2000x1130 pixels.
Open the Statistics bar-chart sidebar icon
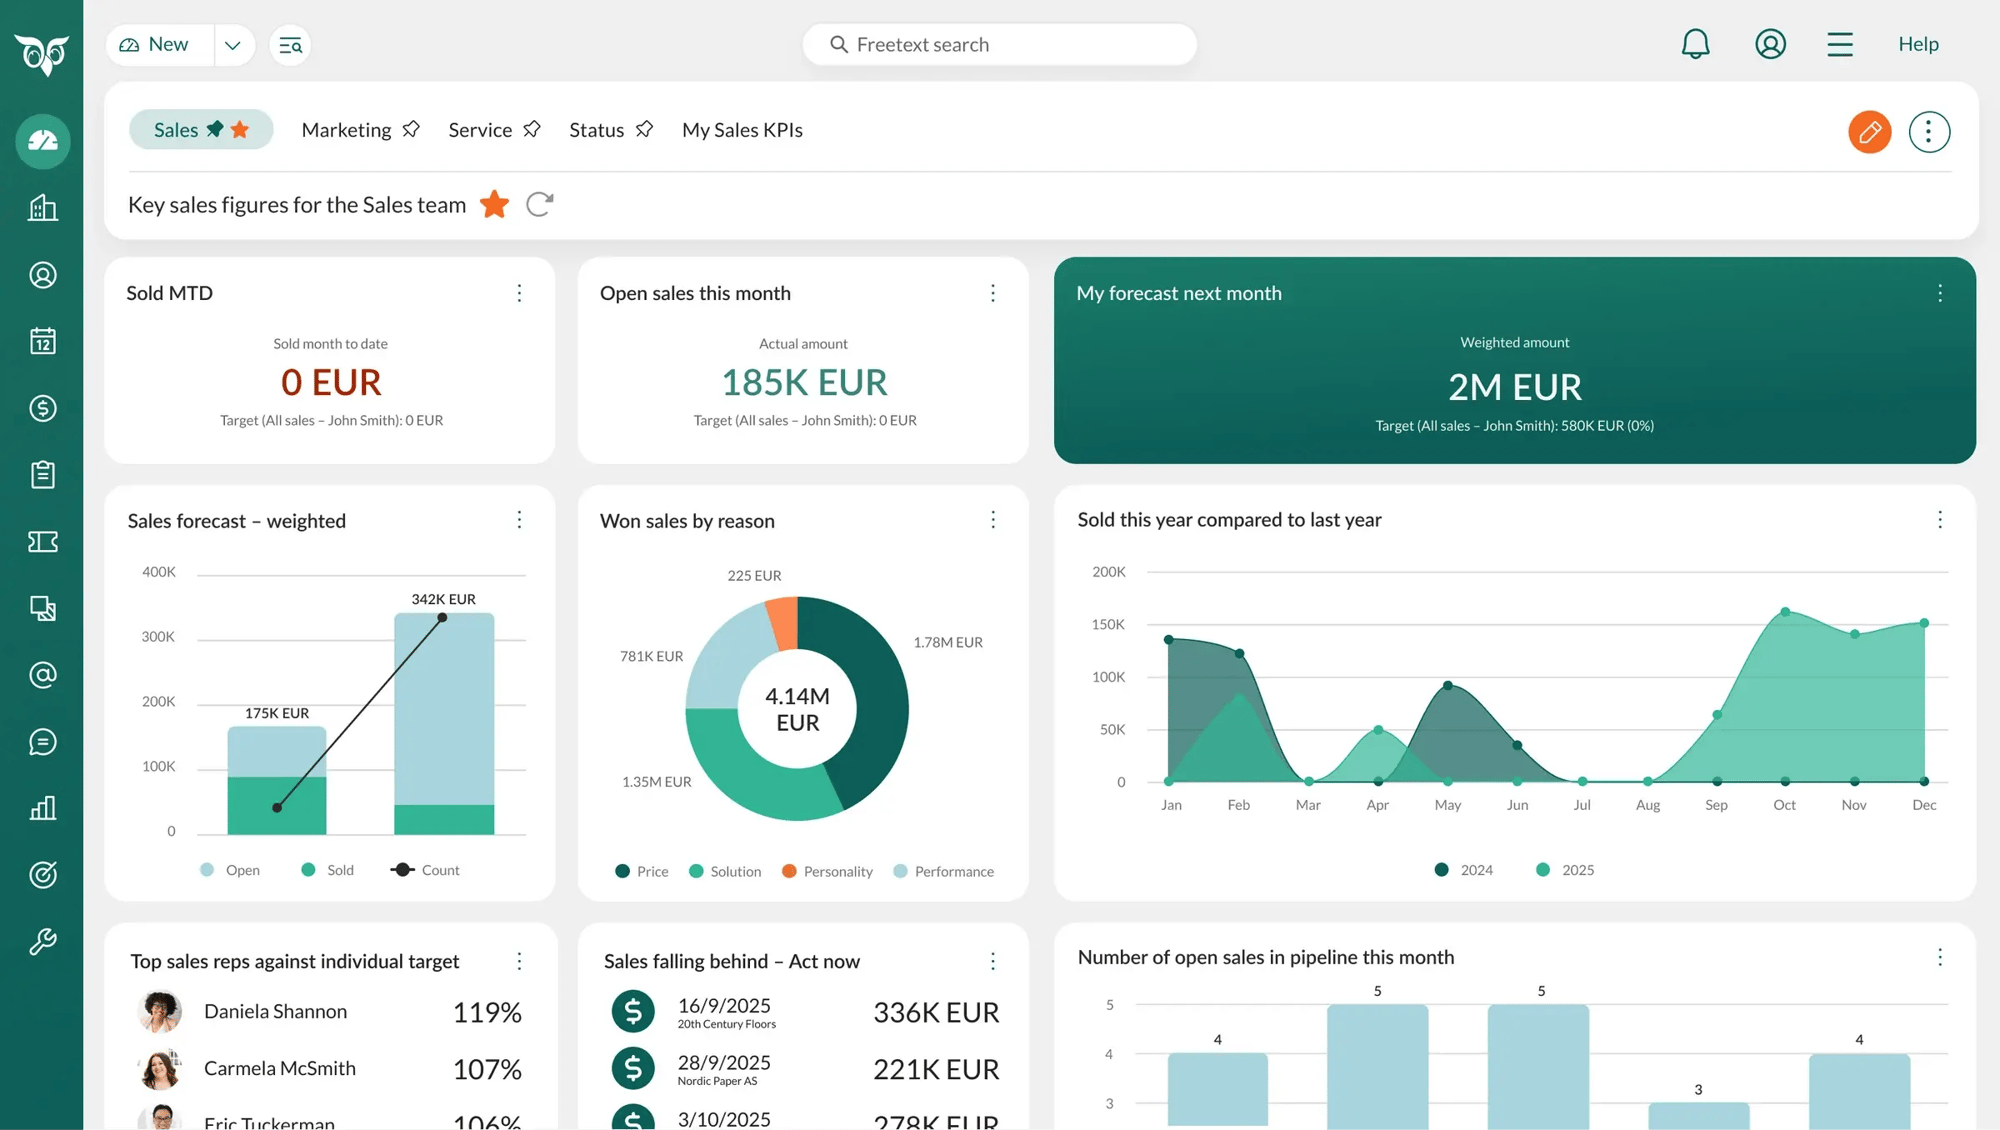tap(42, 808)
